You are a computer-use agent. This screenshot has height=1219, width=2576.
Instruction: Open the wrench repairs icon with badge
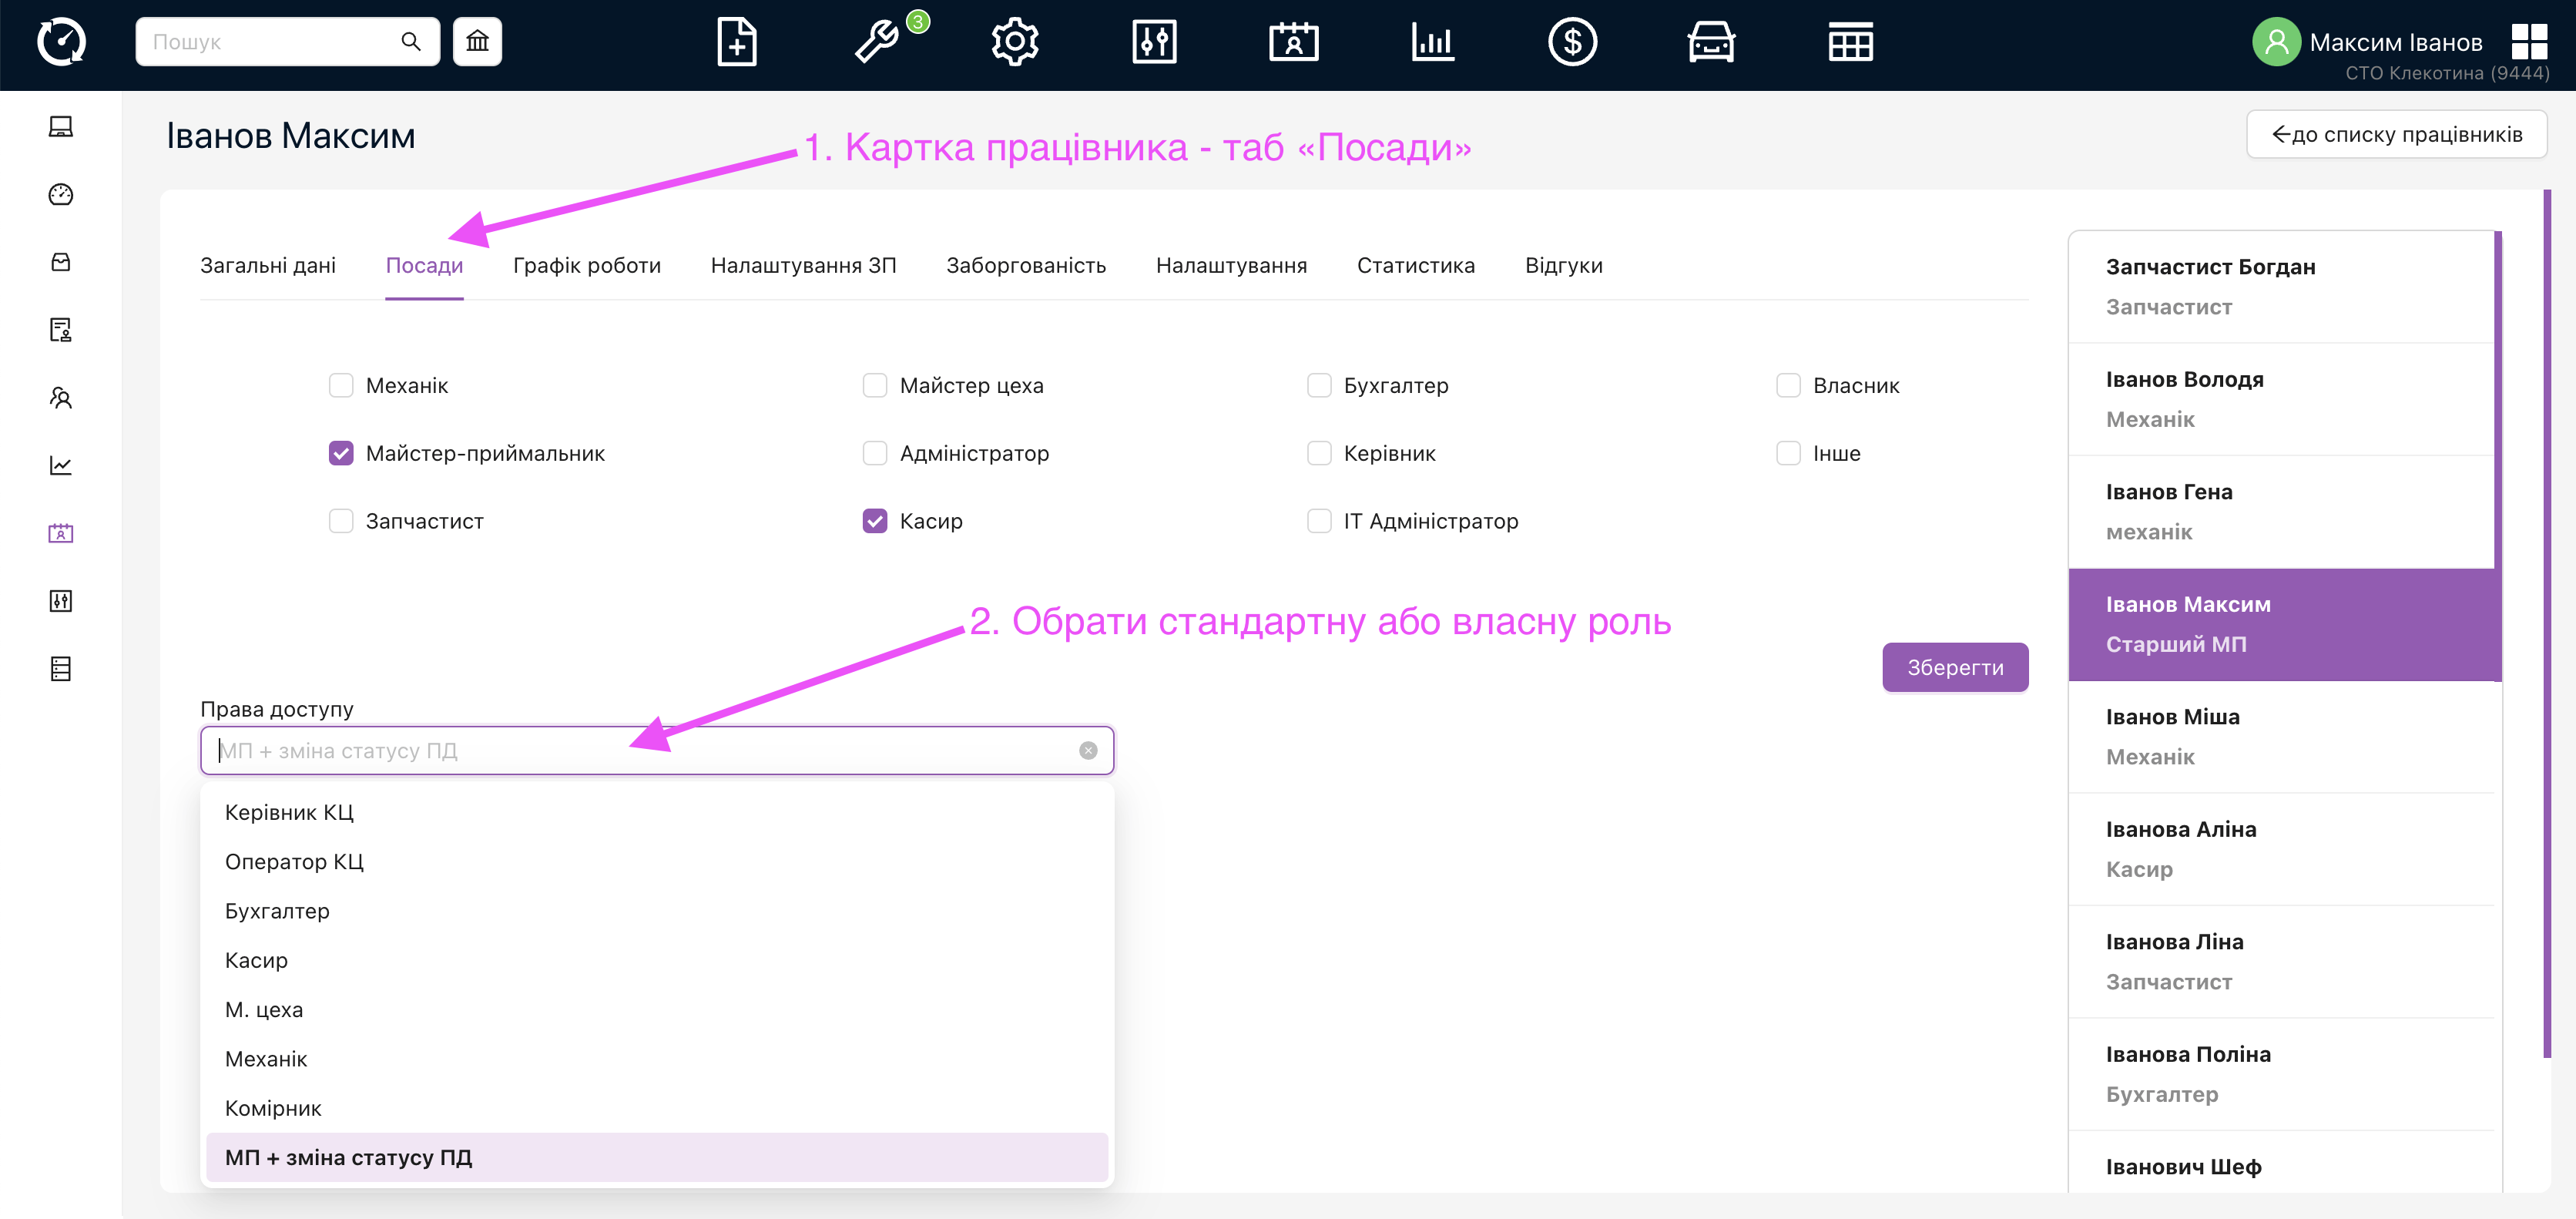point(876,42)
